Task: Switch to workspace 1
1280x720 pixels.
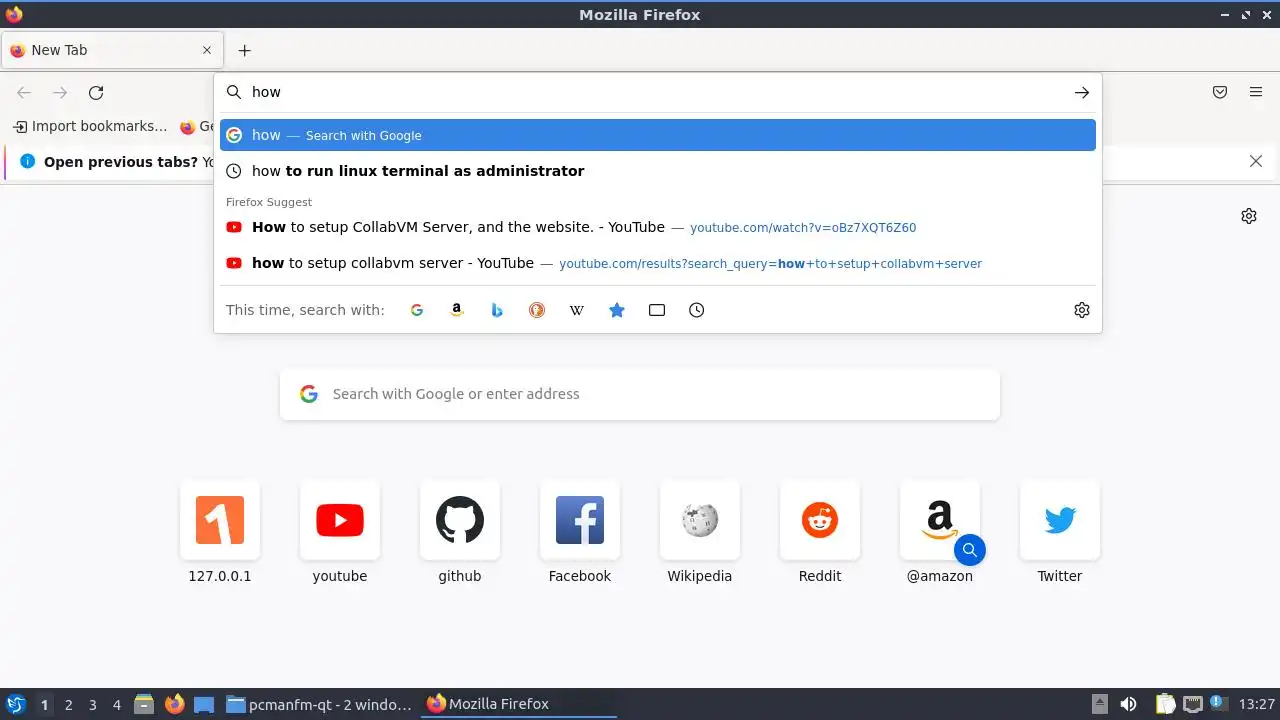Action: 44,705
